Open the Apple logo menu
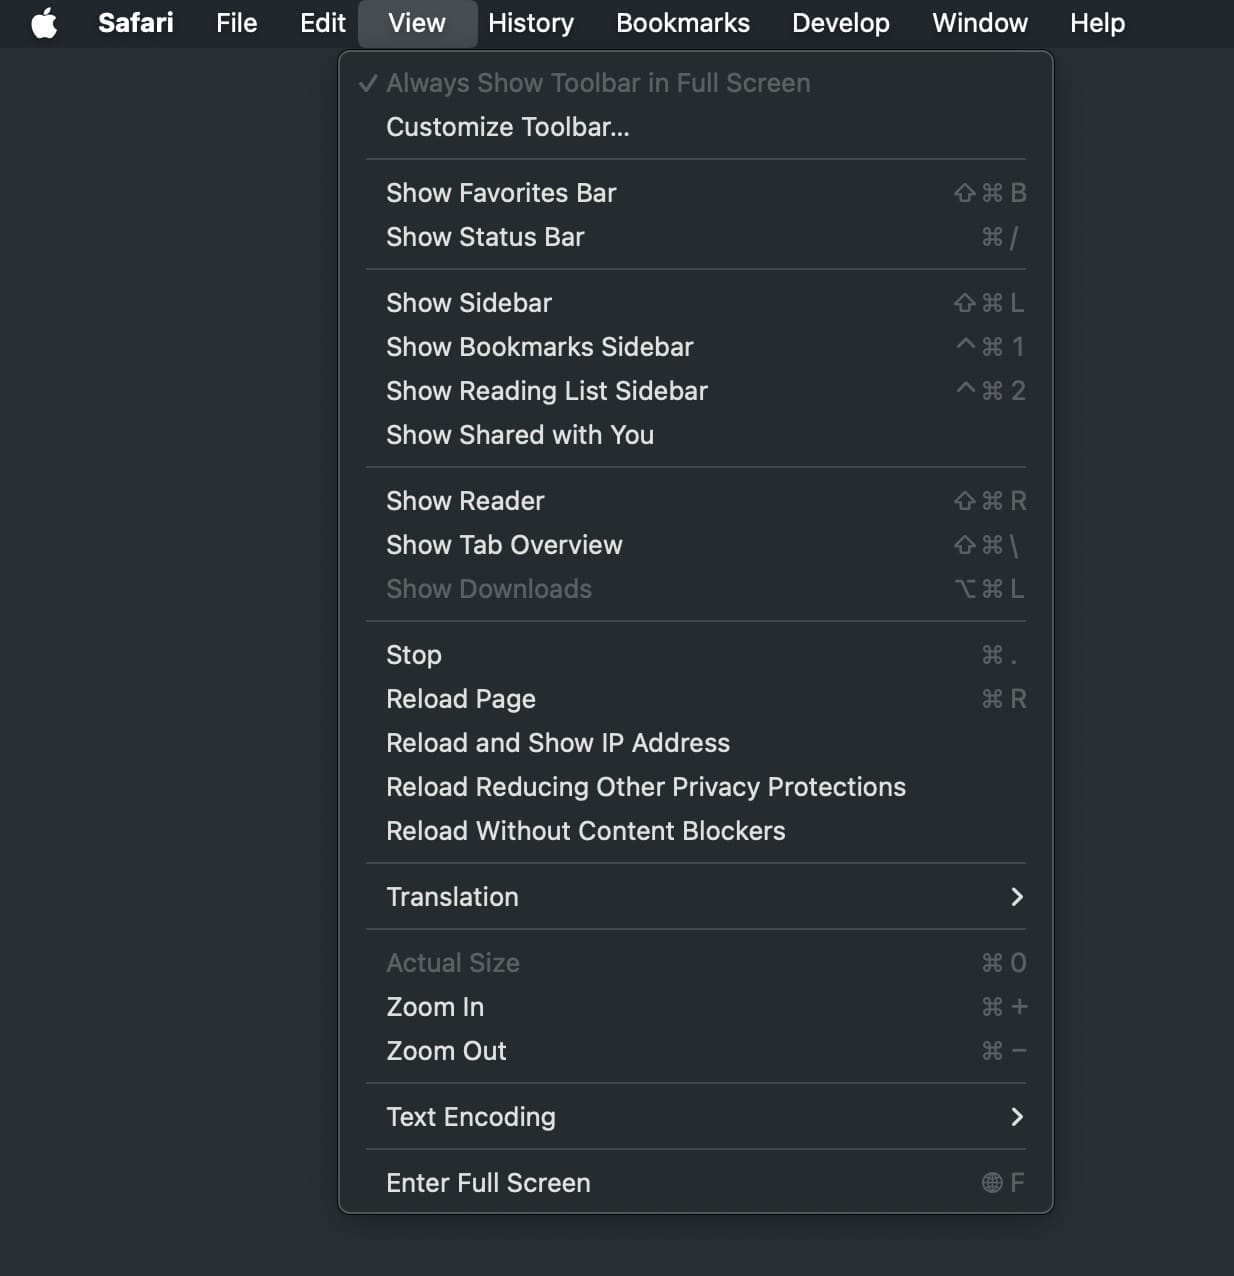Screen dimensions: 1234x1276 point(44,23)
